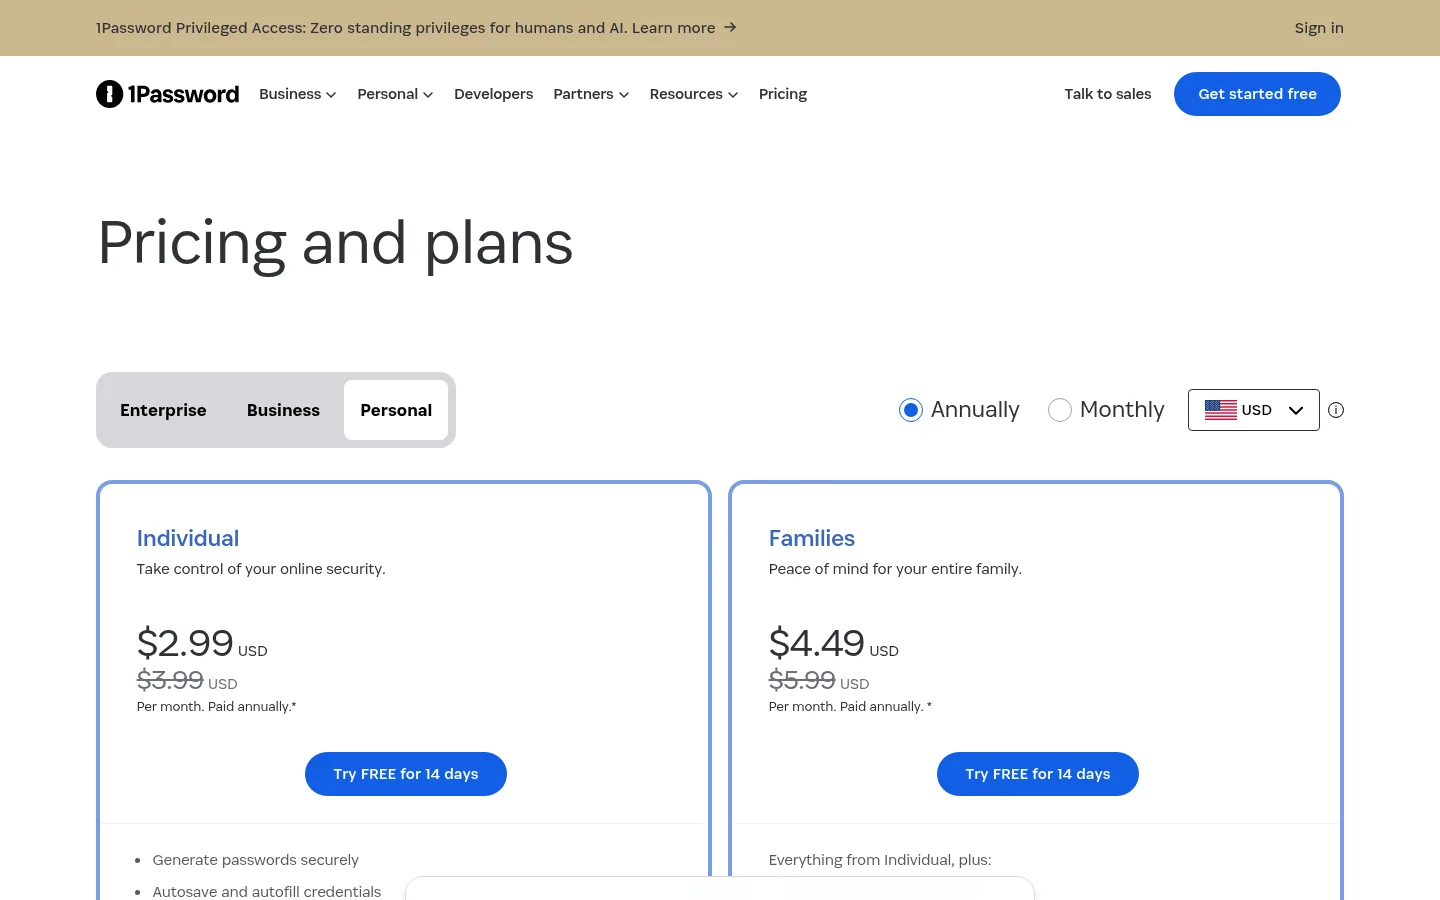Screen dimensions: 1440x900
Task: Click Talk to sales link
Action: (1108, 94)
